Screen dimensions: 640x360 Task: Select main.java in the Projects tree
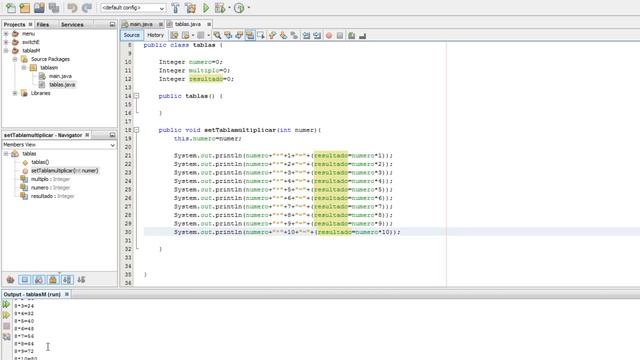pyautogui.click(x=60, y=76)
